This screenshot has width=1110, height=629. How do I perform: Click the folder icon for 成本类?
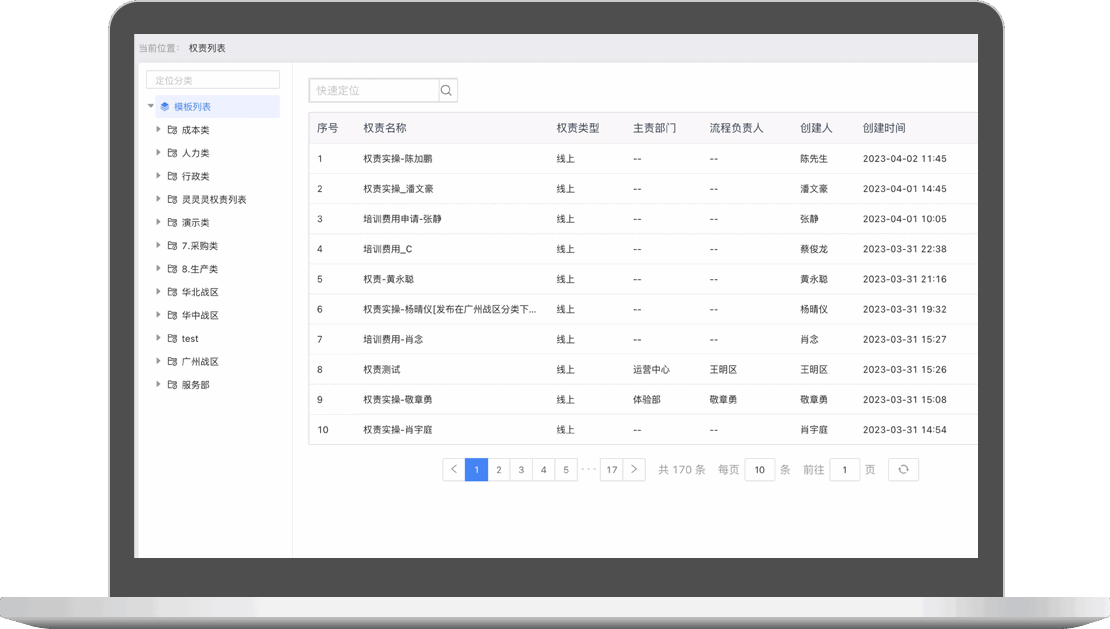click(172, 130)
